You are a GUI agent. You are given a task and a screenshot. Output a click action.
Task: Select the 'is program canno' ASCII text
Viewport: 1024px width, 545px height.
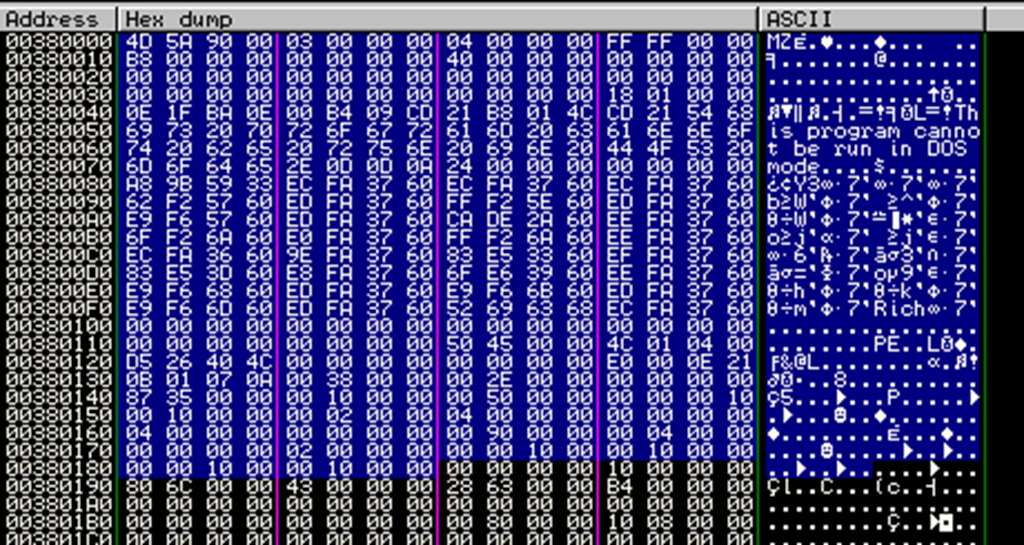[872, 129]
